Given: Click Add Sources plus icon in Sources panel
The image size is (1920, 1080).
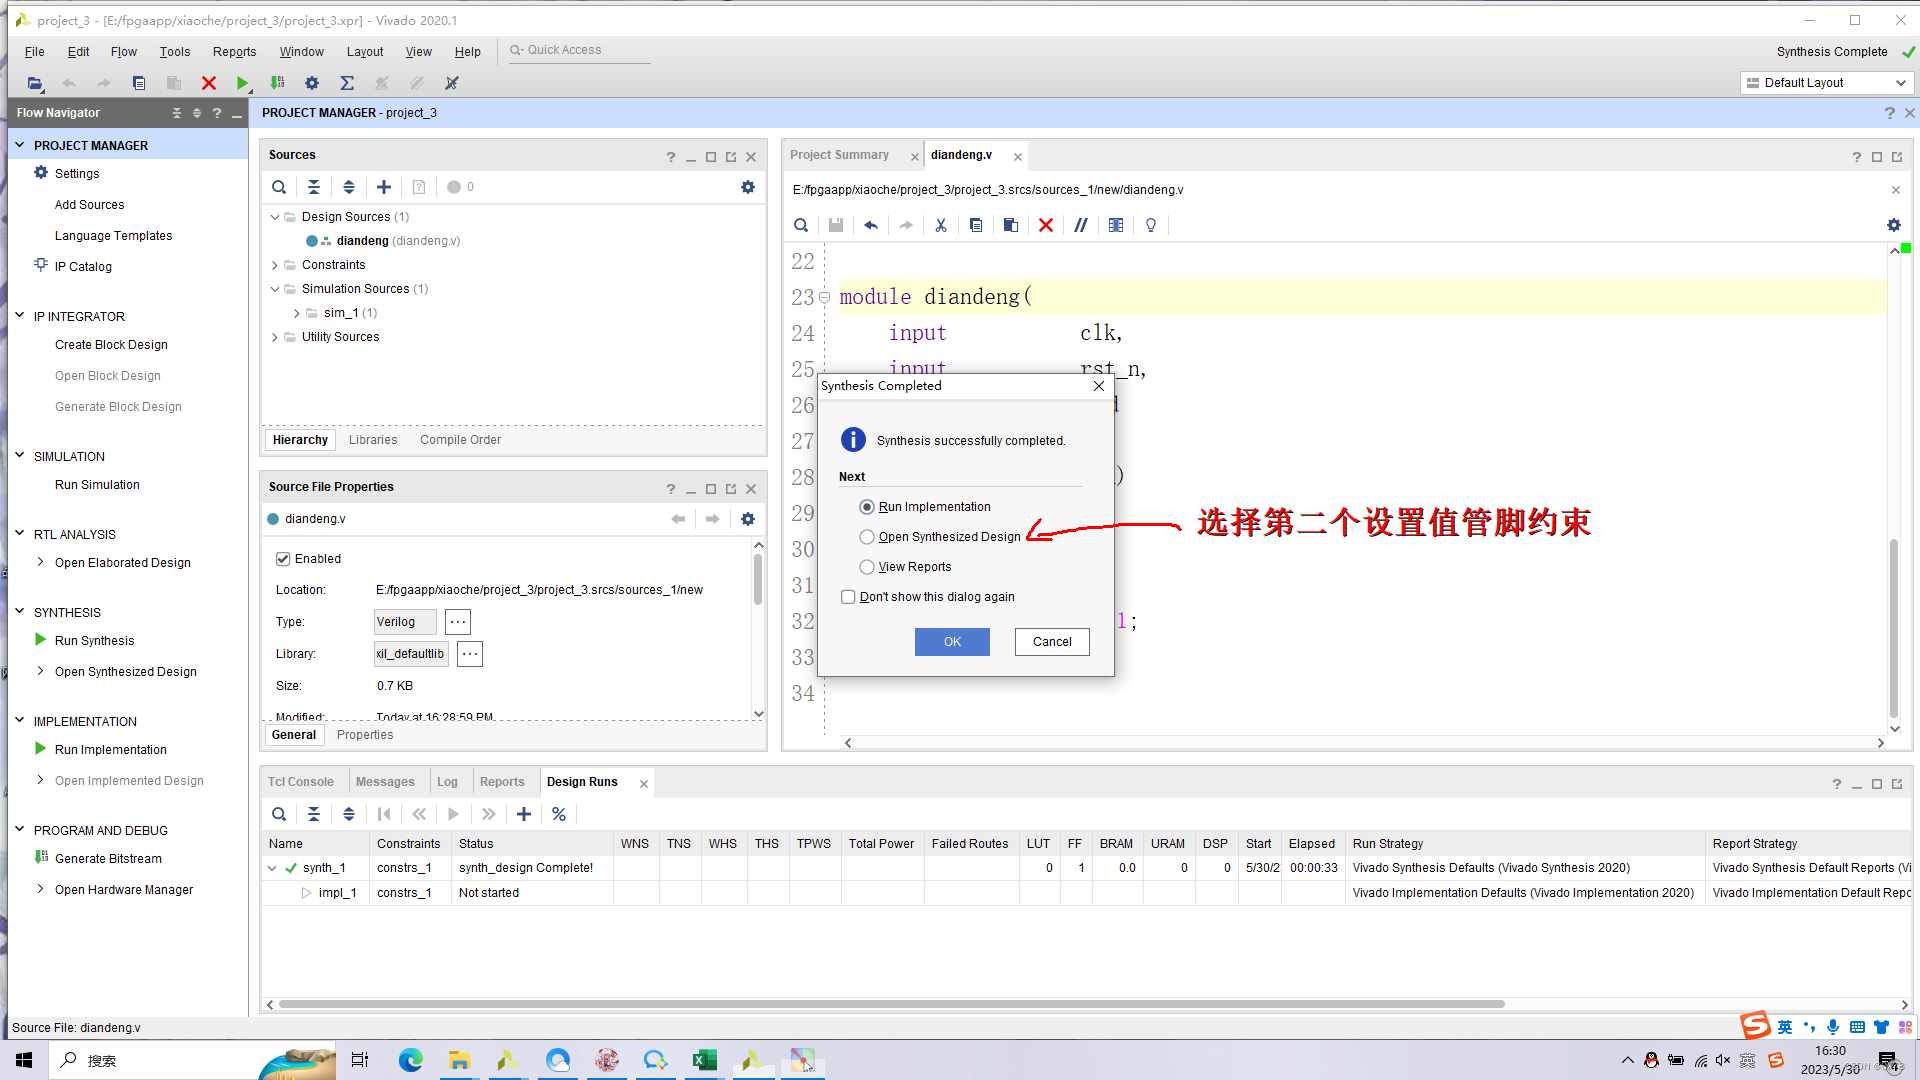Looking at the screenshot, I should [x=384, y=187].
